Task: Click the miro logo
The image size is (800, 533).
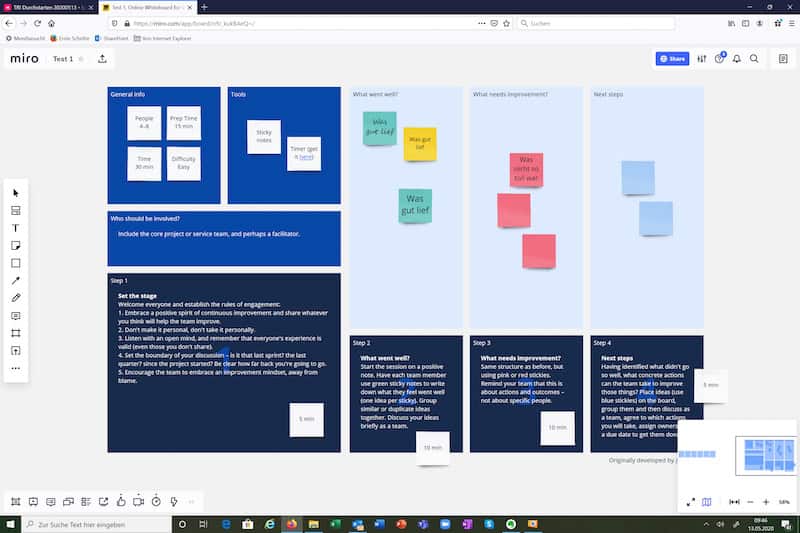Action: pos(24,59)
